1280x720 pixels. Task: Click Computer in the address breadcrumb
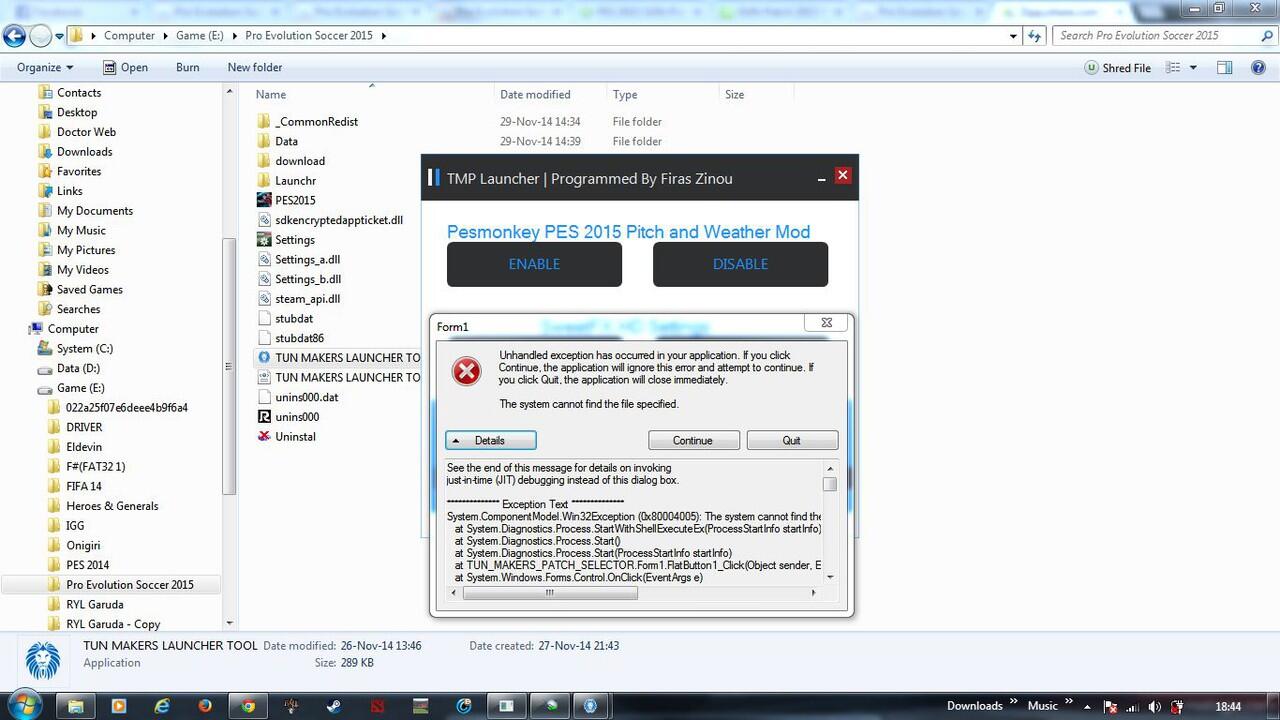coord(129,36)
